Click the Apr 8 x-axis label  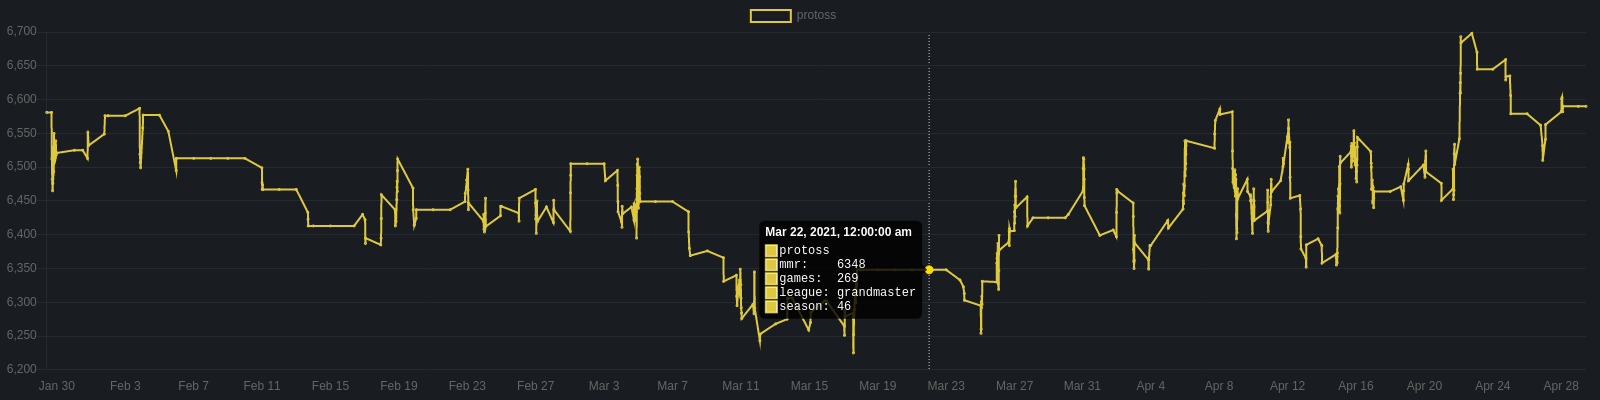point(1219,386)
